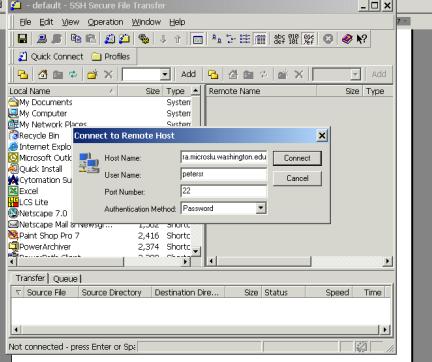
Task: Click the Port Number input field
Action: pyautogui.click(x=224, y=191)
